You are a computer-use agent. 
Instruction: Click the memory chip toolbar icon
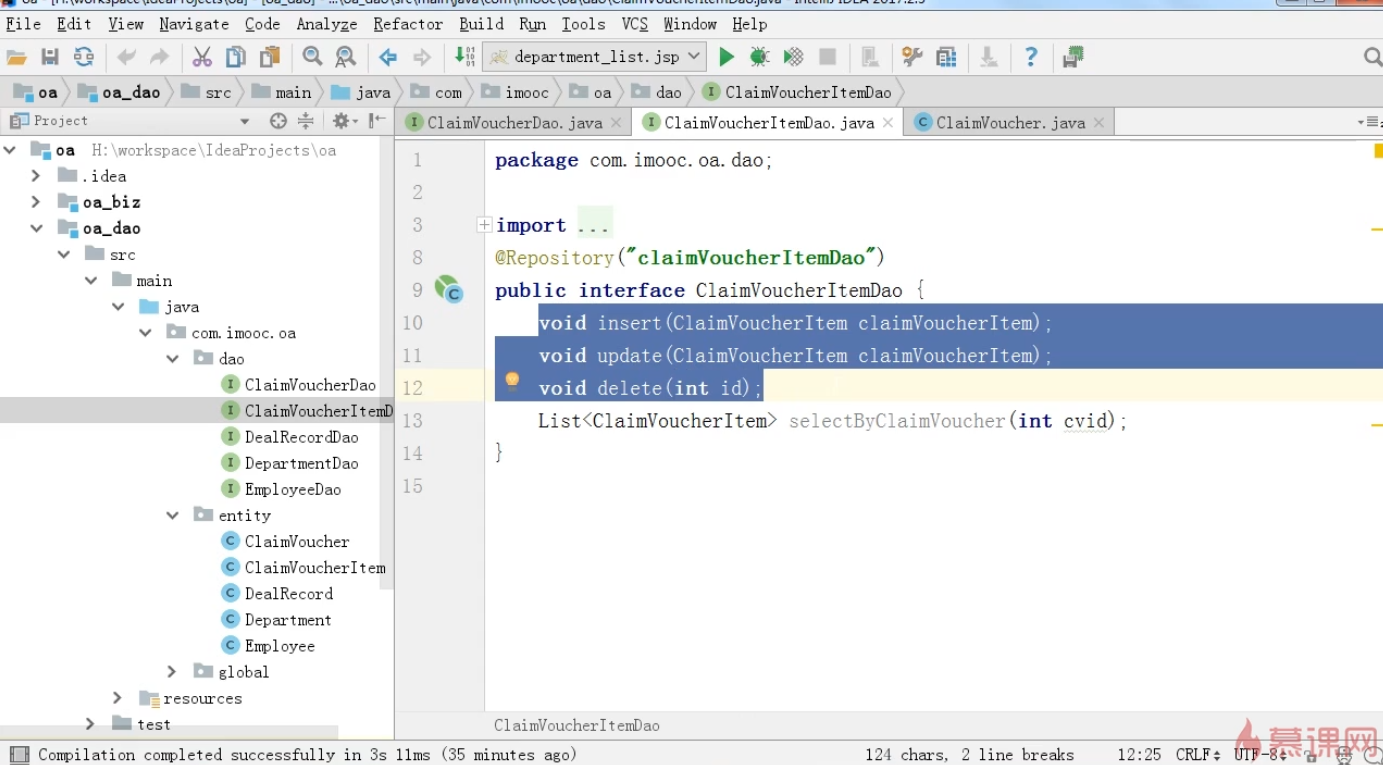pos(1073,57)
